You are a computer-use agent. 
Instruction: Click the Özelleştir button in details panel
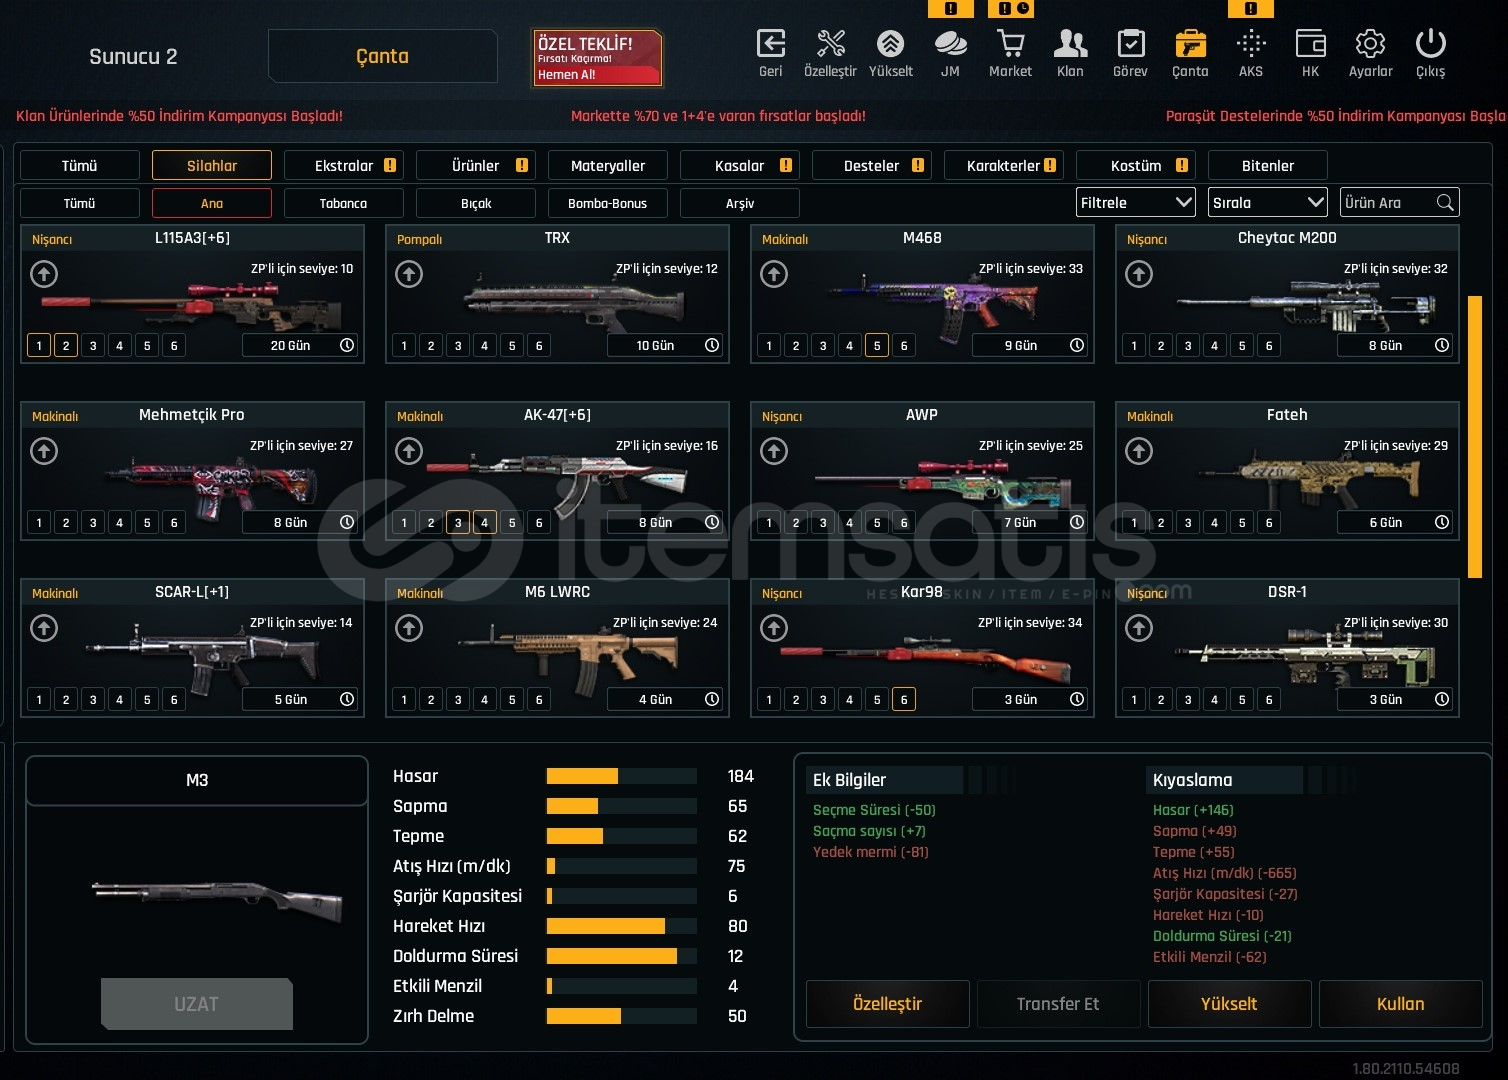click(888, 1004)
